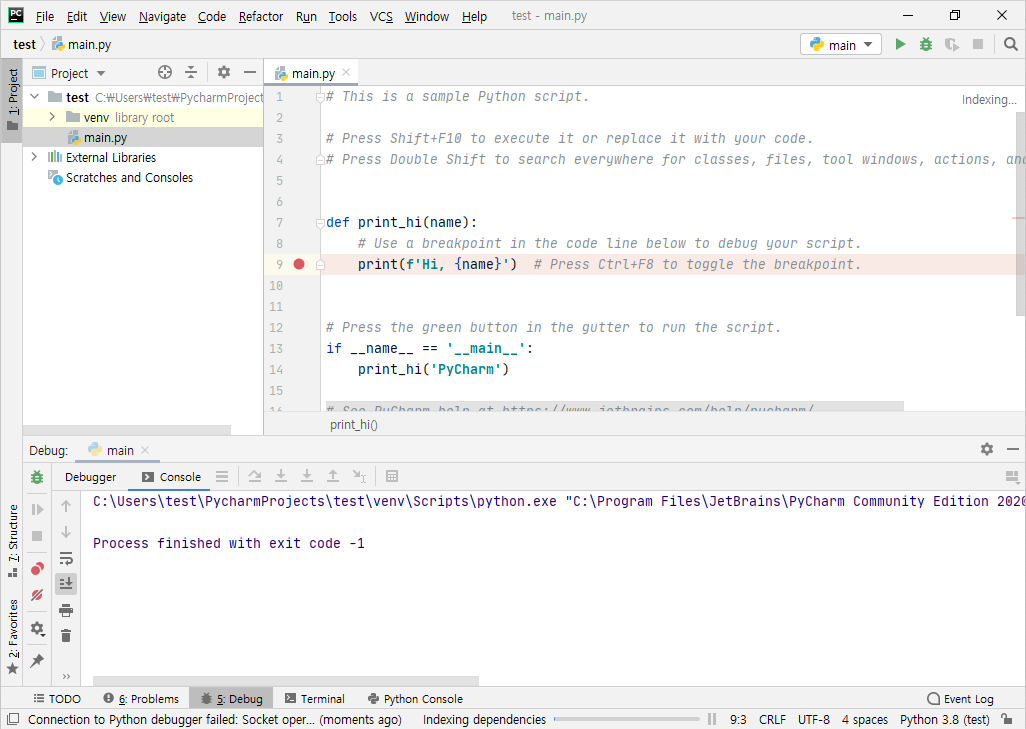Open debug settings gear in left sidebar
This screenshot has height=729, width=1026.
tap(37, 629)
